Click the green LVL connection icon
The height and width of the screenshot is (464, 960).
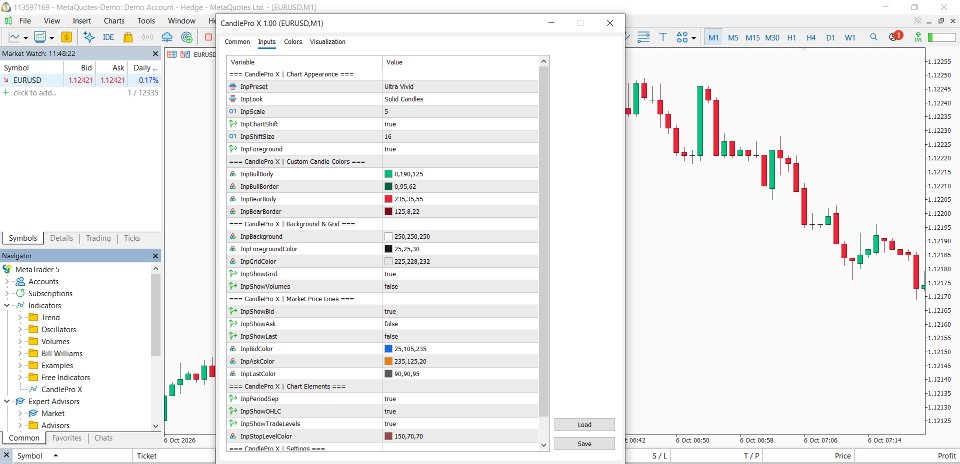pyautogui.click(x=916, y=37)
